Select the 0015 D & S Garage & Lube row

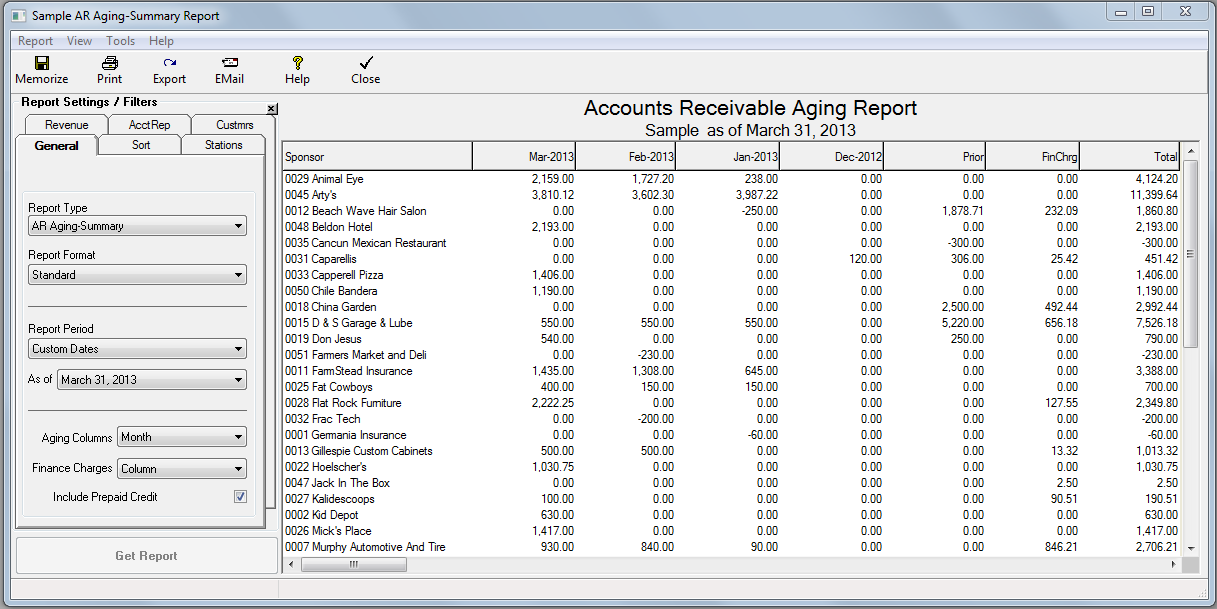732,323
